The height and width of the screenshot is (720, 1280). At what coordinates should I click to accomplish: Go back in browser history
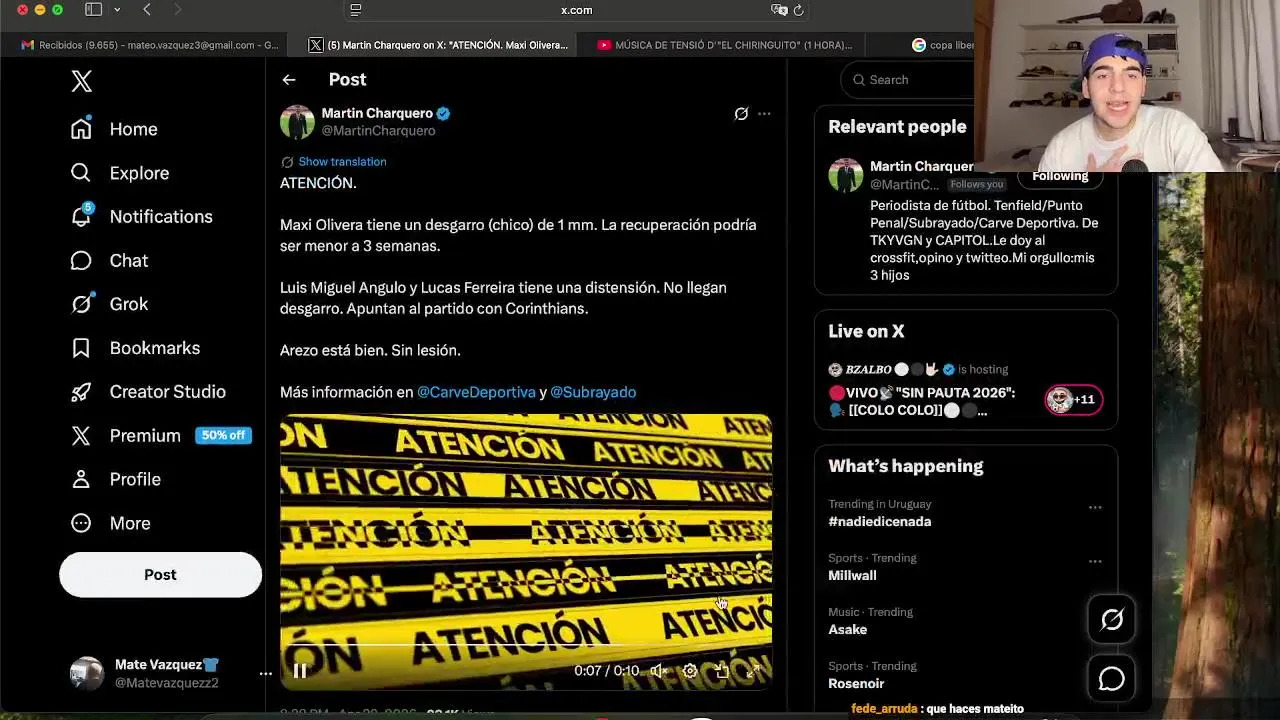(x=147, y=10)
